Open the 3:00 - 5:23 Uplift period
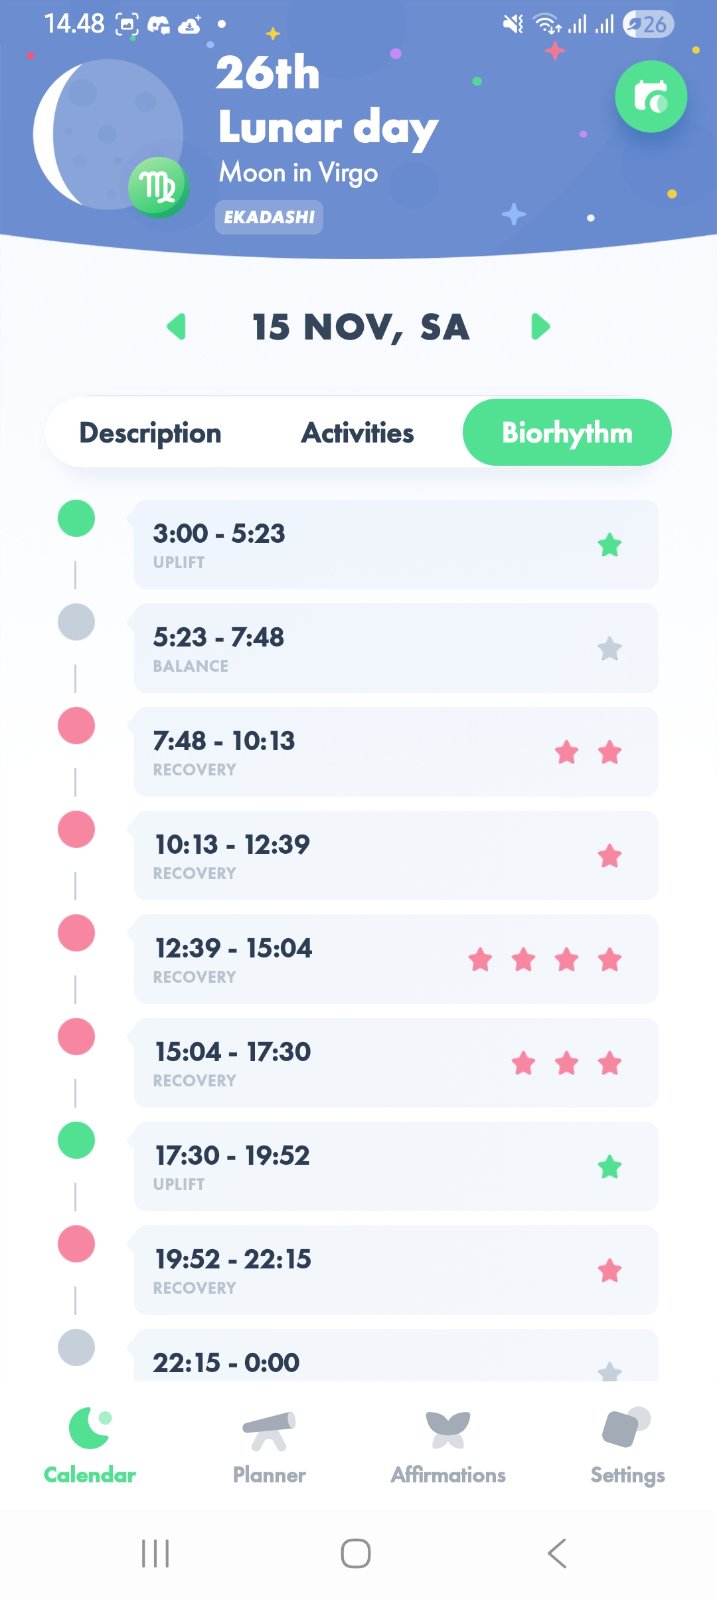This screenshot has height=1600, width=717. click(x=395, y=545)
